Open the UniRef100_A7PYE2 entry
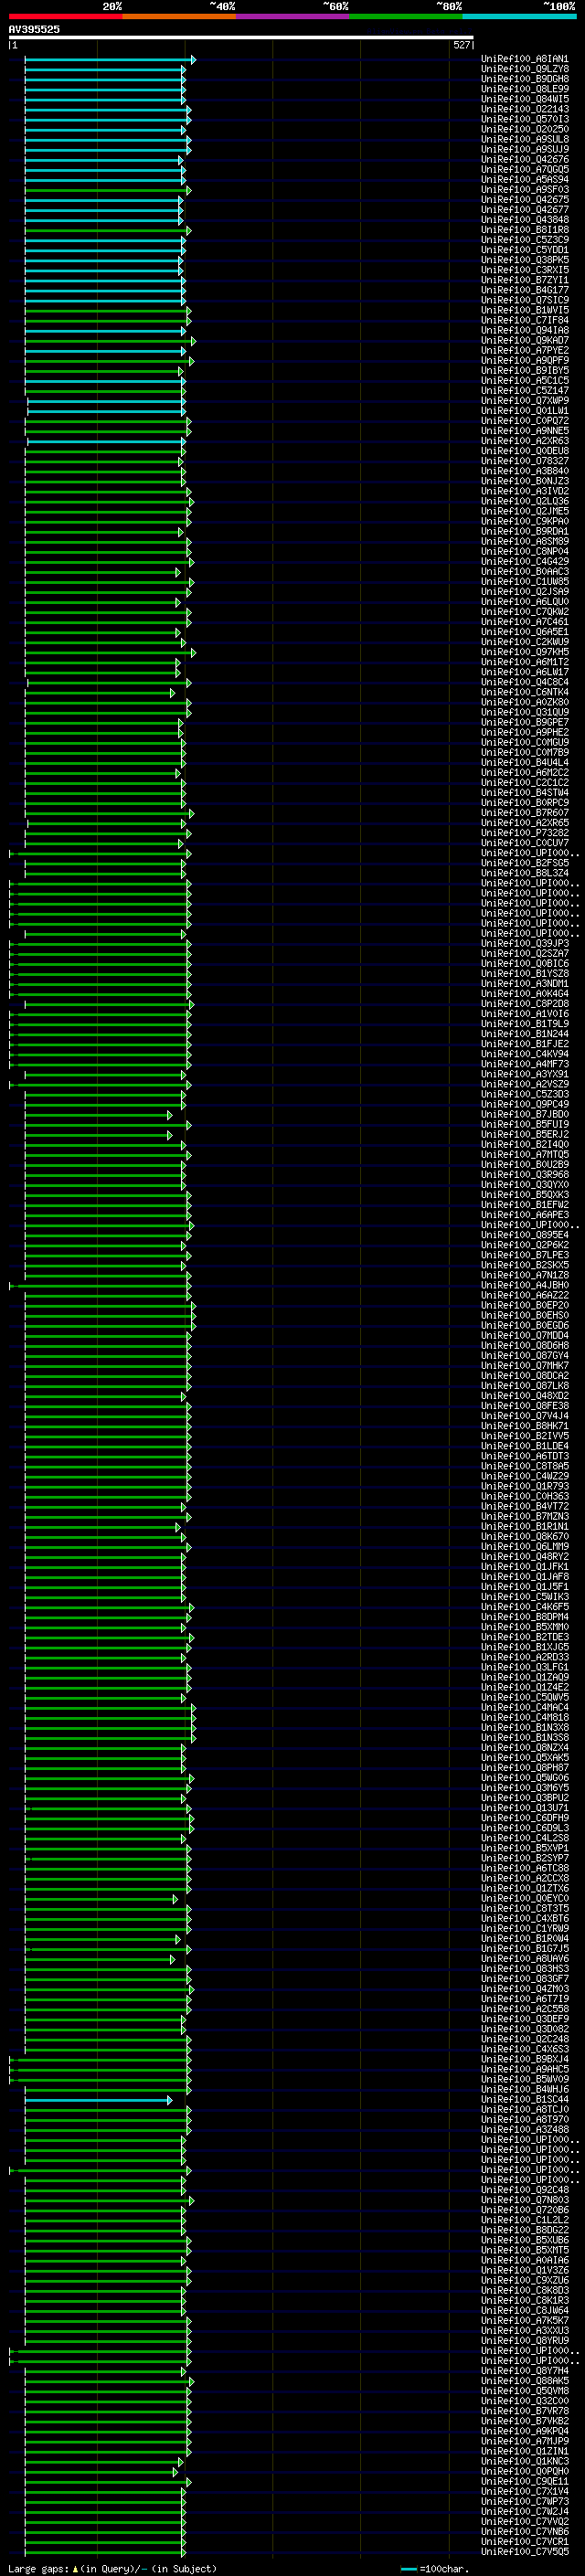The height and width of the screenshot is (2576, 585). (x=524, y=351)
